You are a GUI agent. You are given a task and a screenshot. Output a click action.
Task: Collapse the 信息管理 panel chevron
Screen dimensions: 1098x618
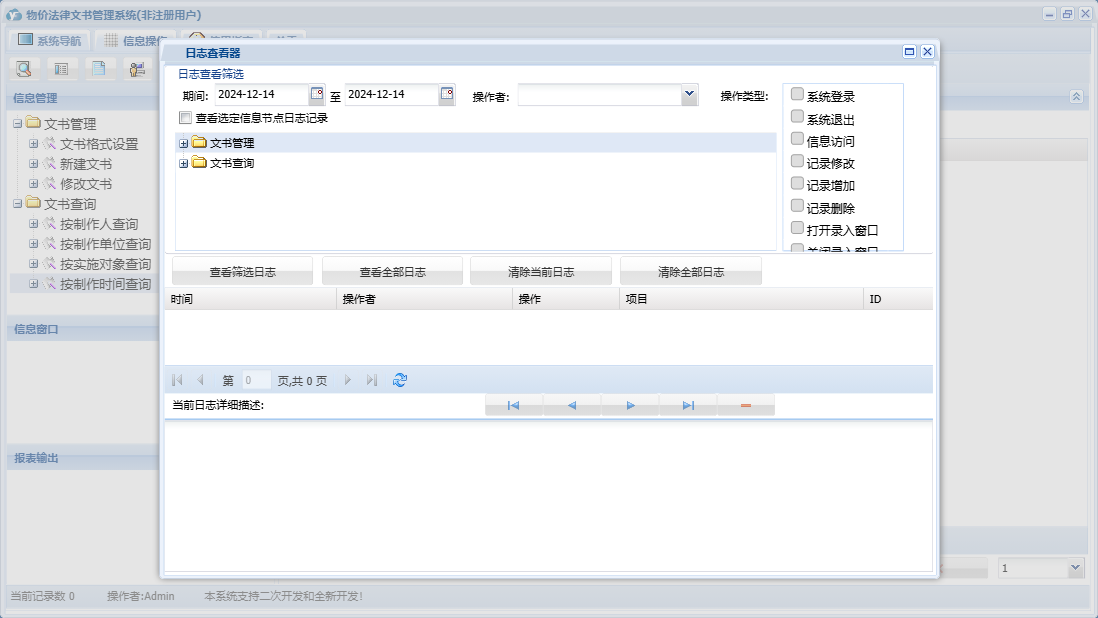pos(1076,97)
